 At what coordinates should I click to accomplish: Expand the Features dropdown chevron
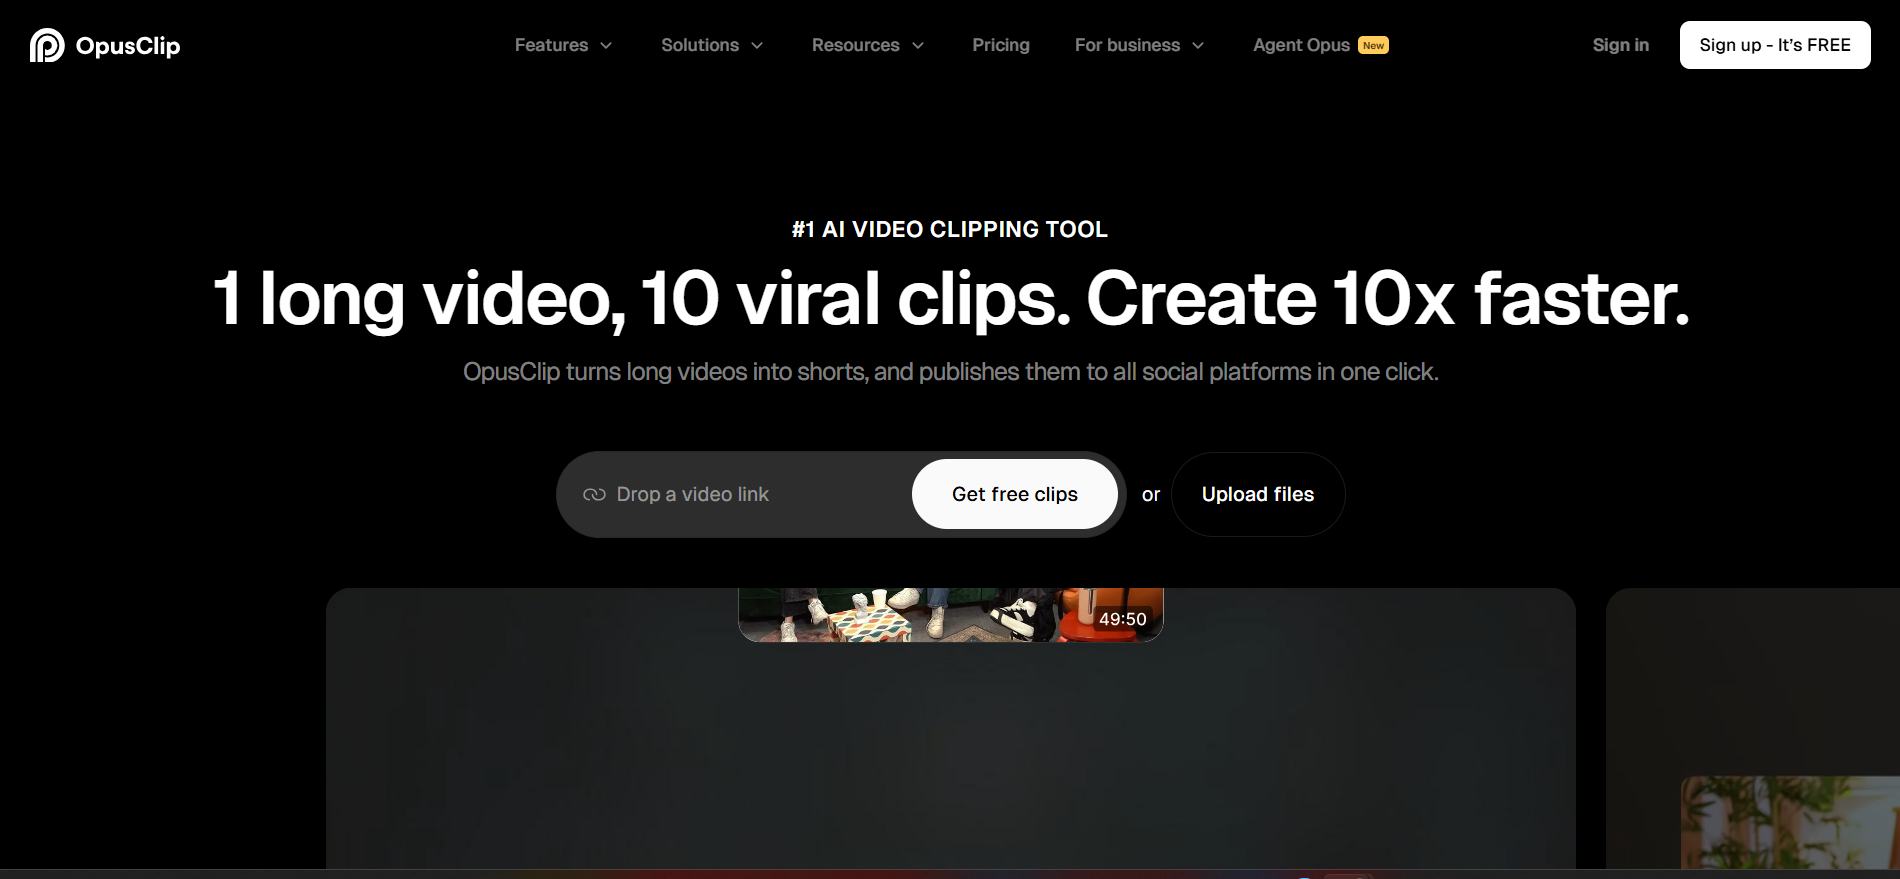606,46
